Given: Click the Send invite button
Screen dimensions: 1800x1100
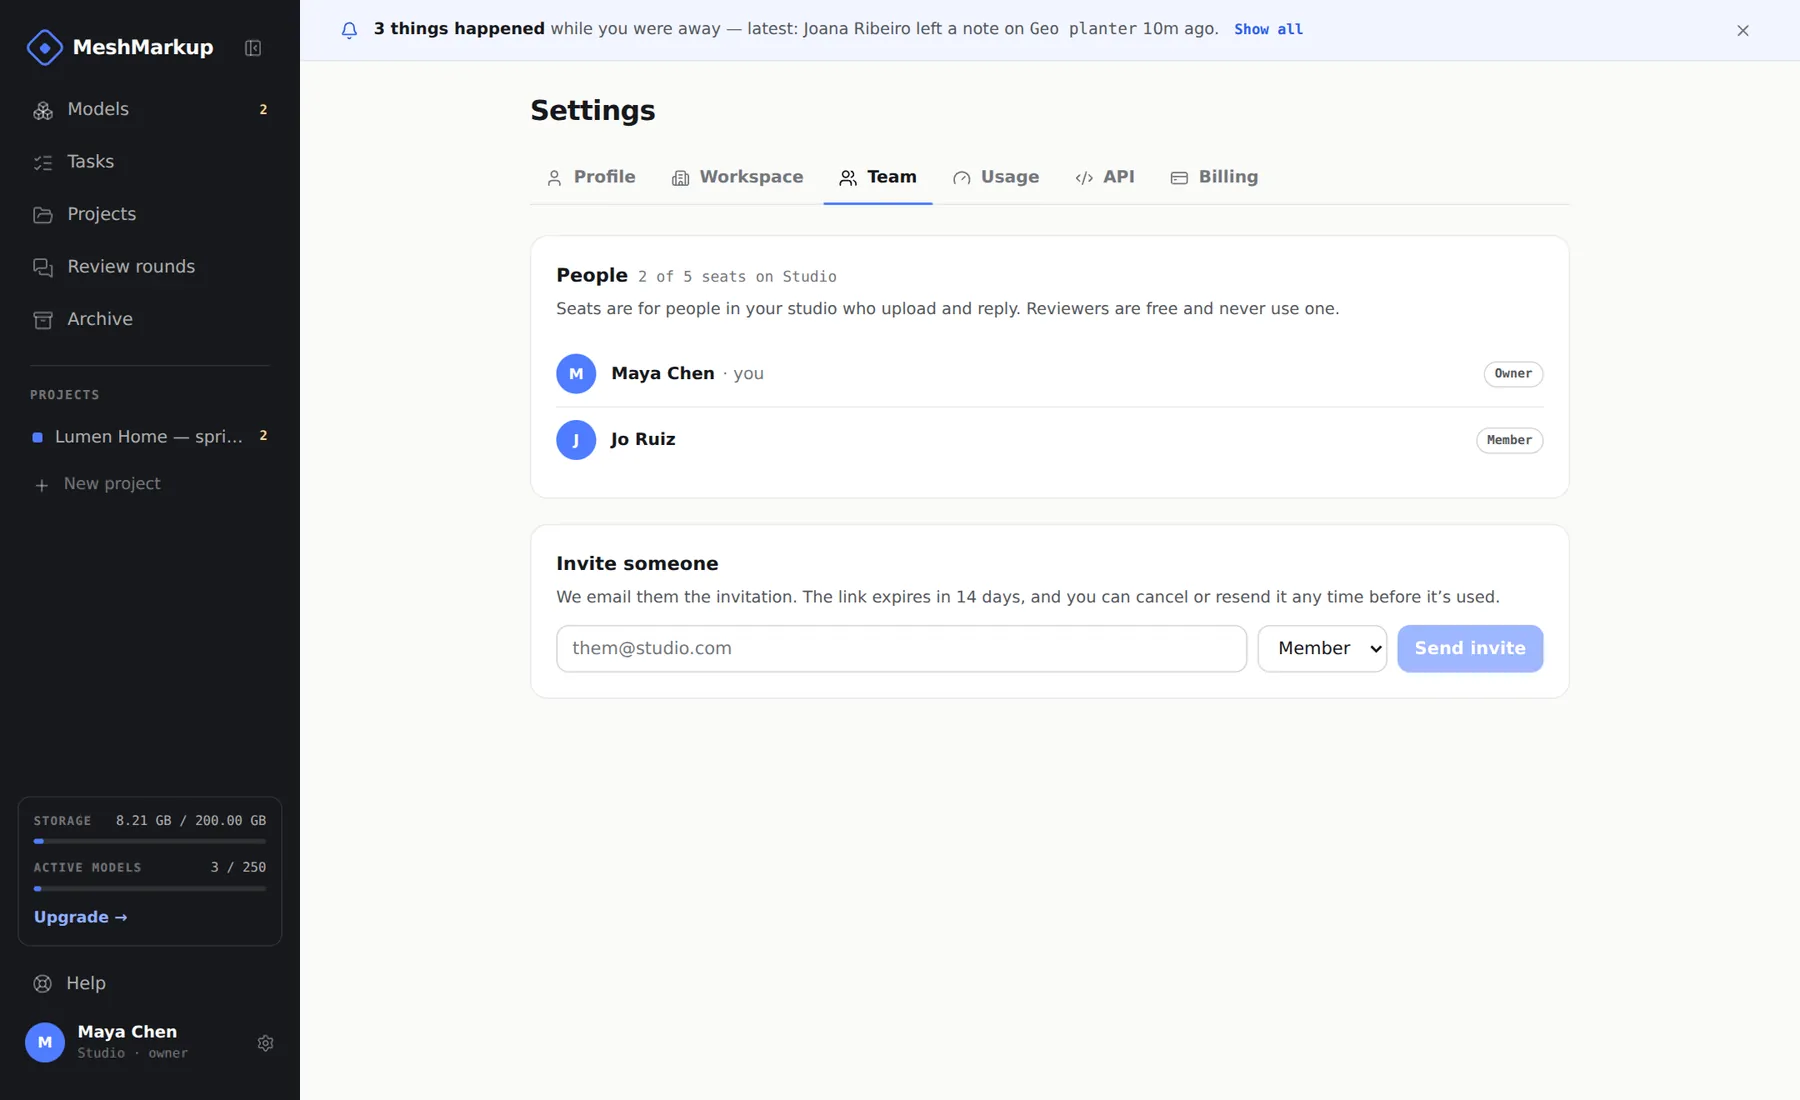Looking at the screenshot, I should 1470,649.
